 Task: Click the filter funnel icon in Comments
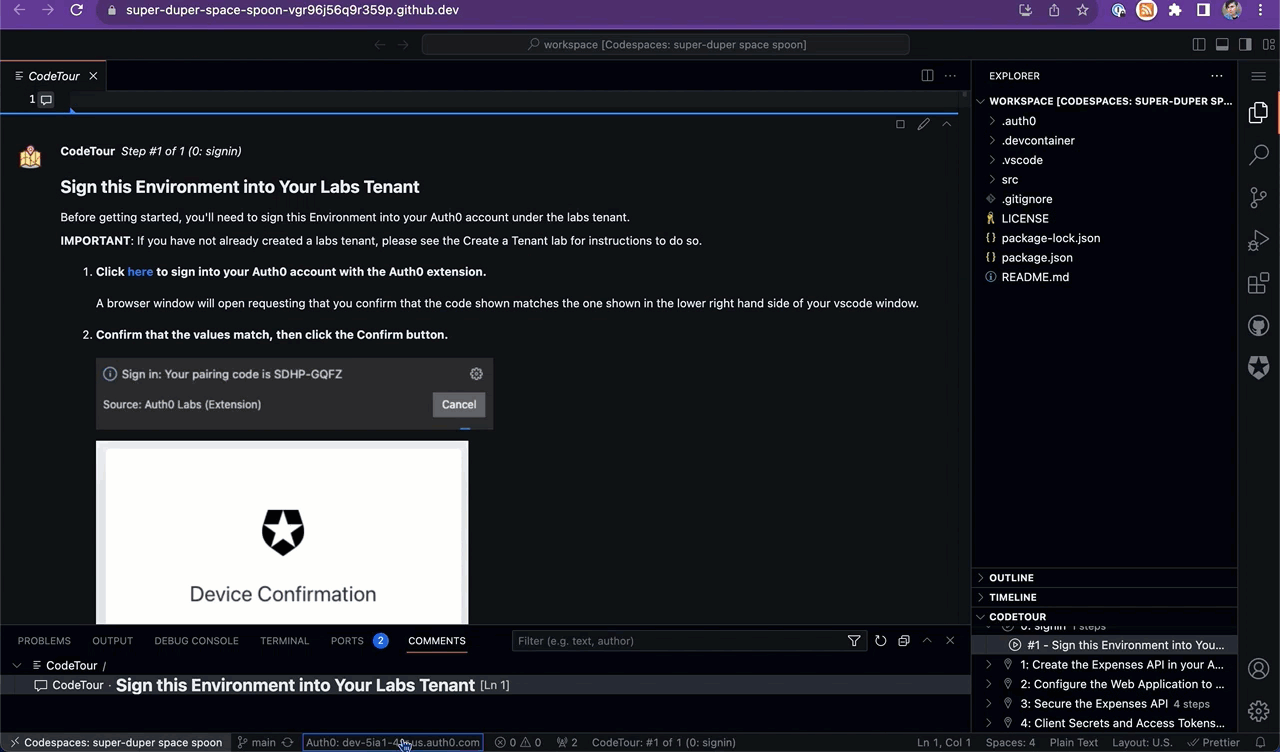[854, 641]
